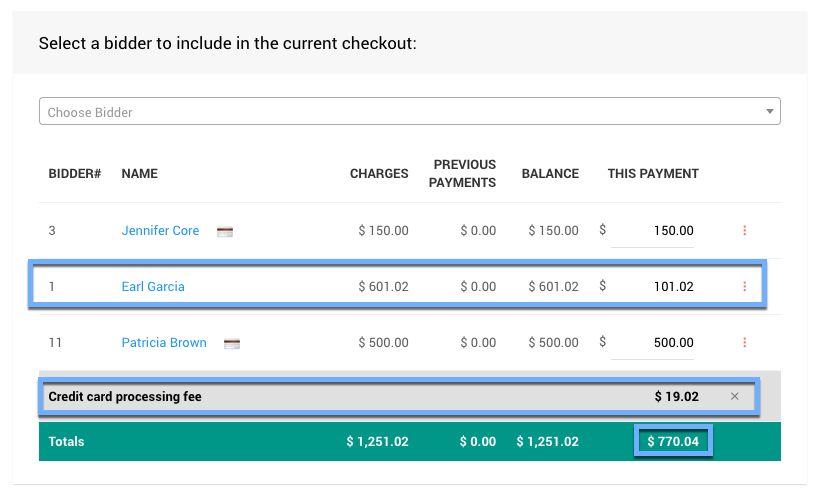Open three-dot menu for Earl Garcia row
This screenshot has height=497, width=817.
click(x=744, y=287)
